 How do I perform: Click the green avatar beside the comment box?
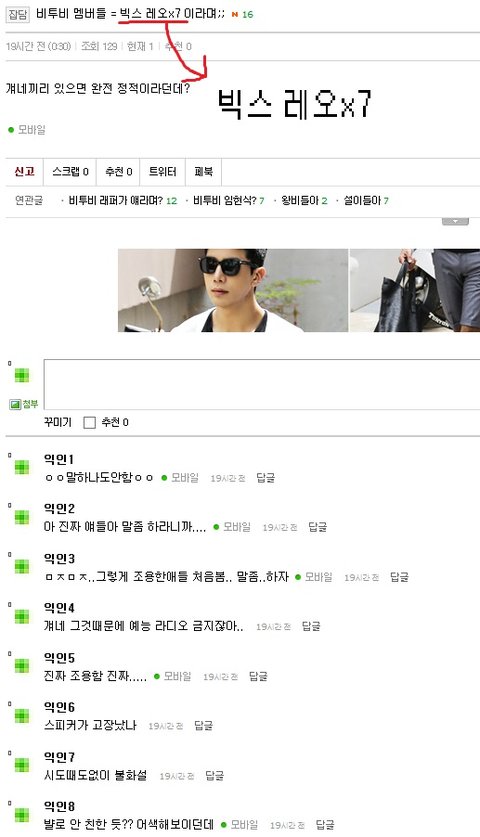point(22,375)
